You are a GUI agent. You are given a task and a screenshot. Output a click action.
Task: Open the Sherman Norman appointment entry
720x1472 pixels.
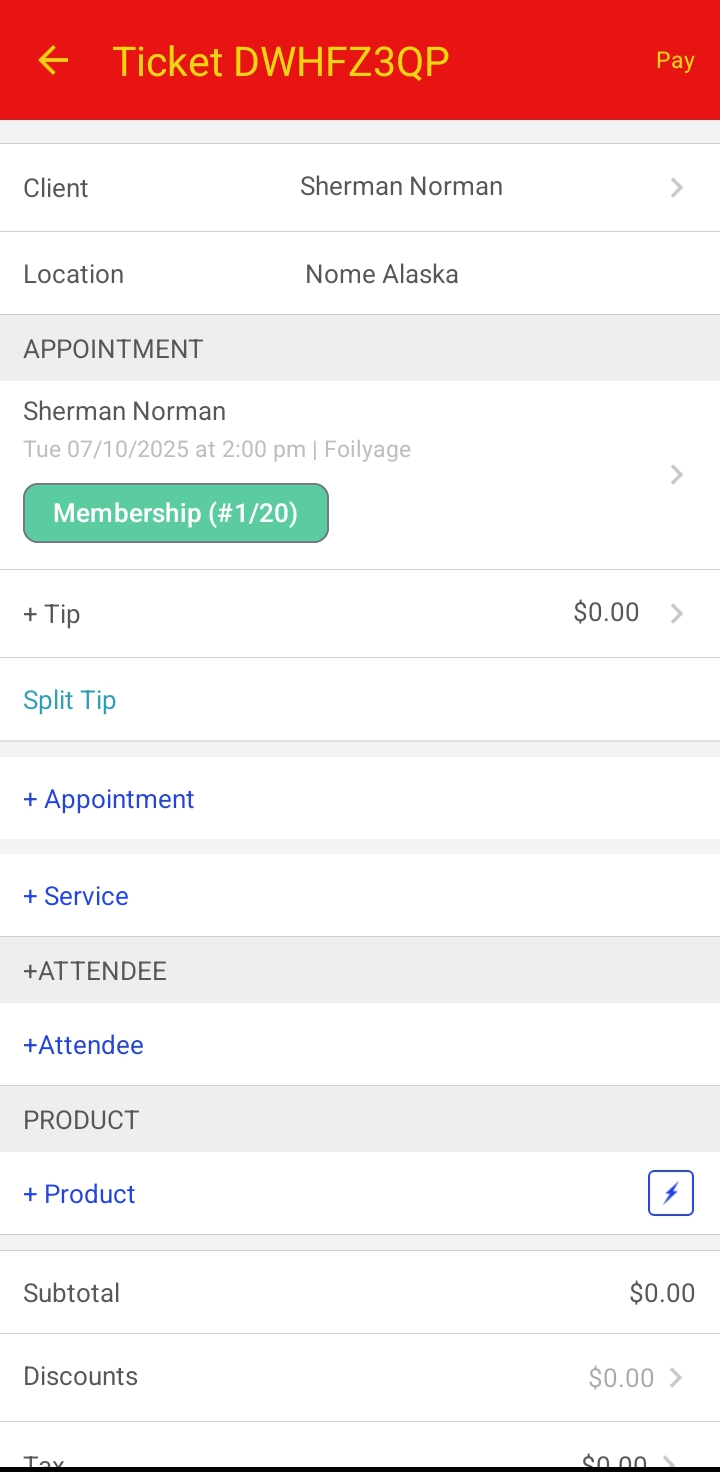pos(360,474)
